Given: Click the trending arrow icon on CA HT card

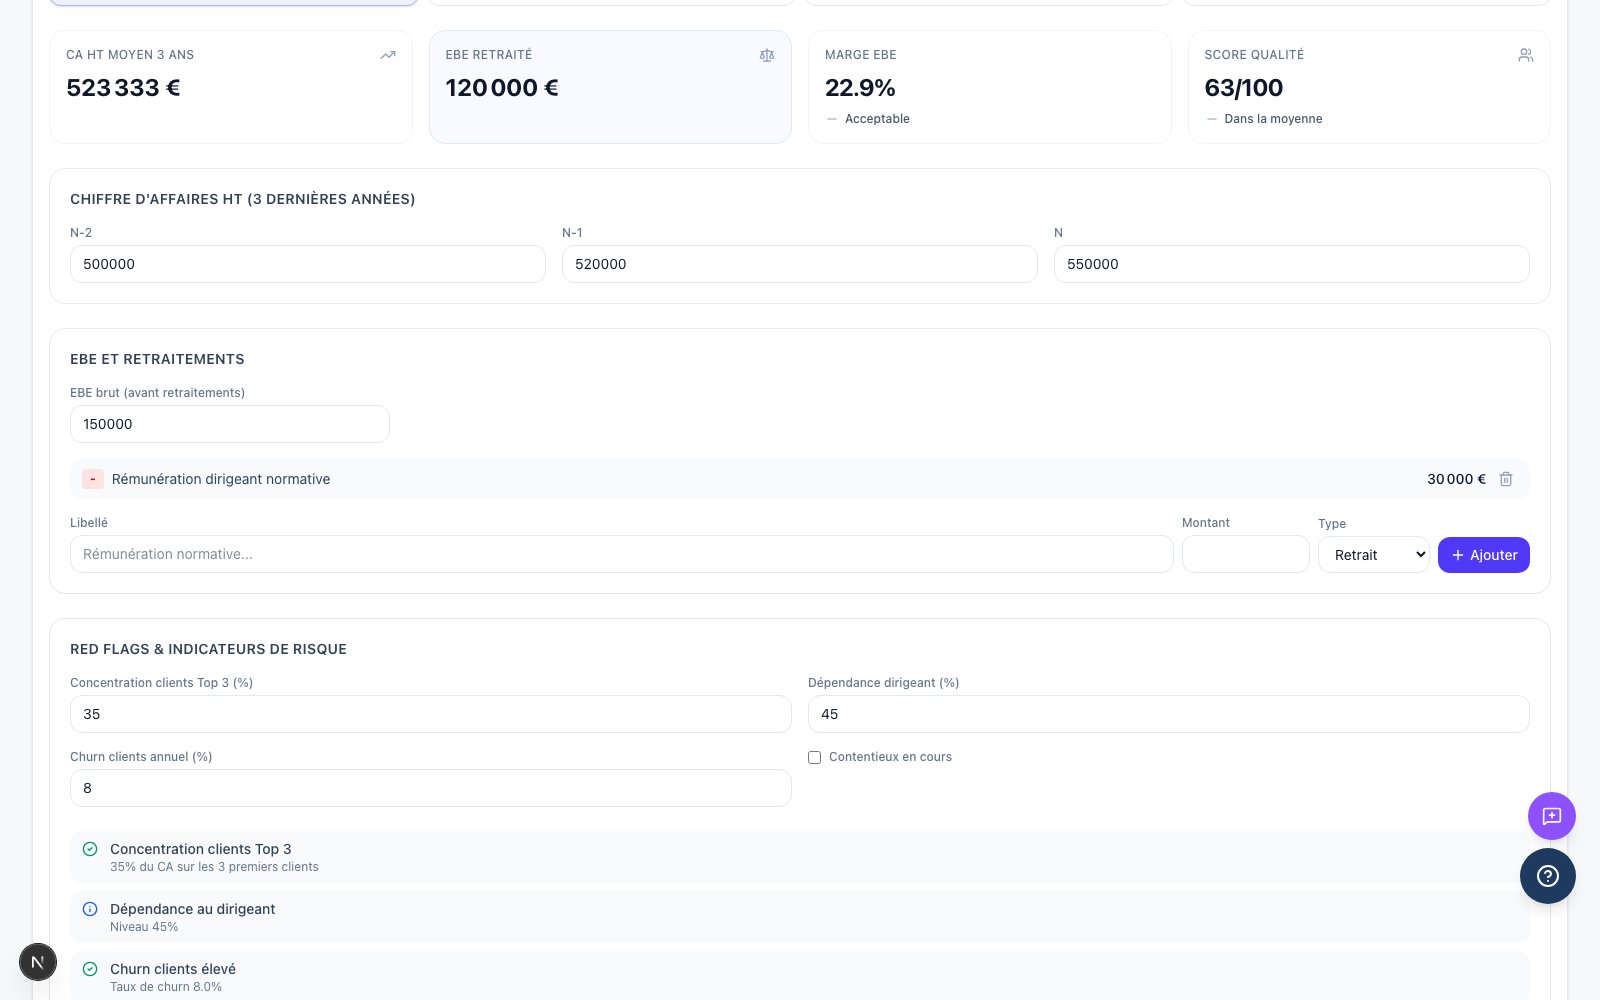Looking at the screenshot, I should point(388,55).
